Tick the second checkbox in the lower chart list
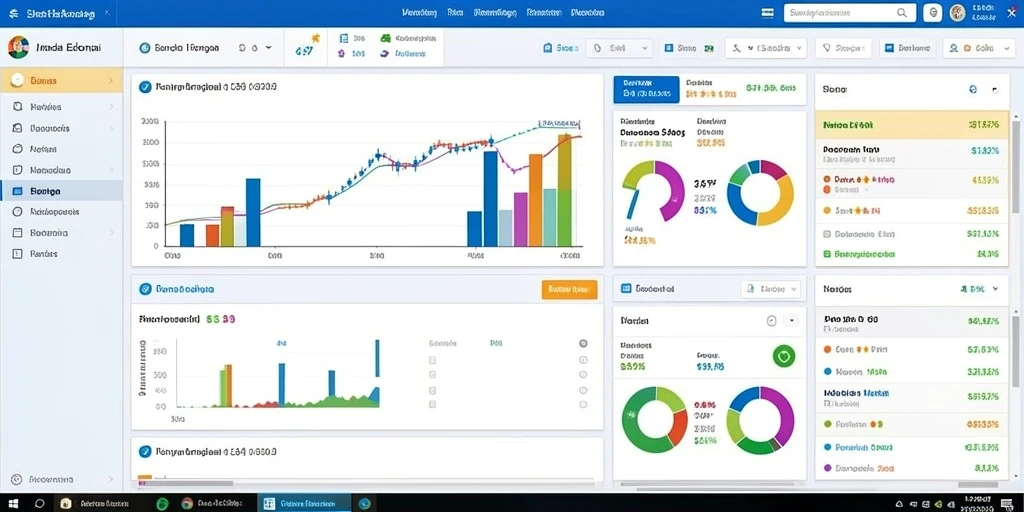This screenshot has height=512, width=1024. coord(432,375)
